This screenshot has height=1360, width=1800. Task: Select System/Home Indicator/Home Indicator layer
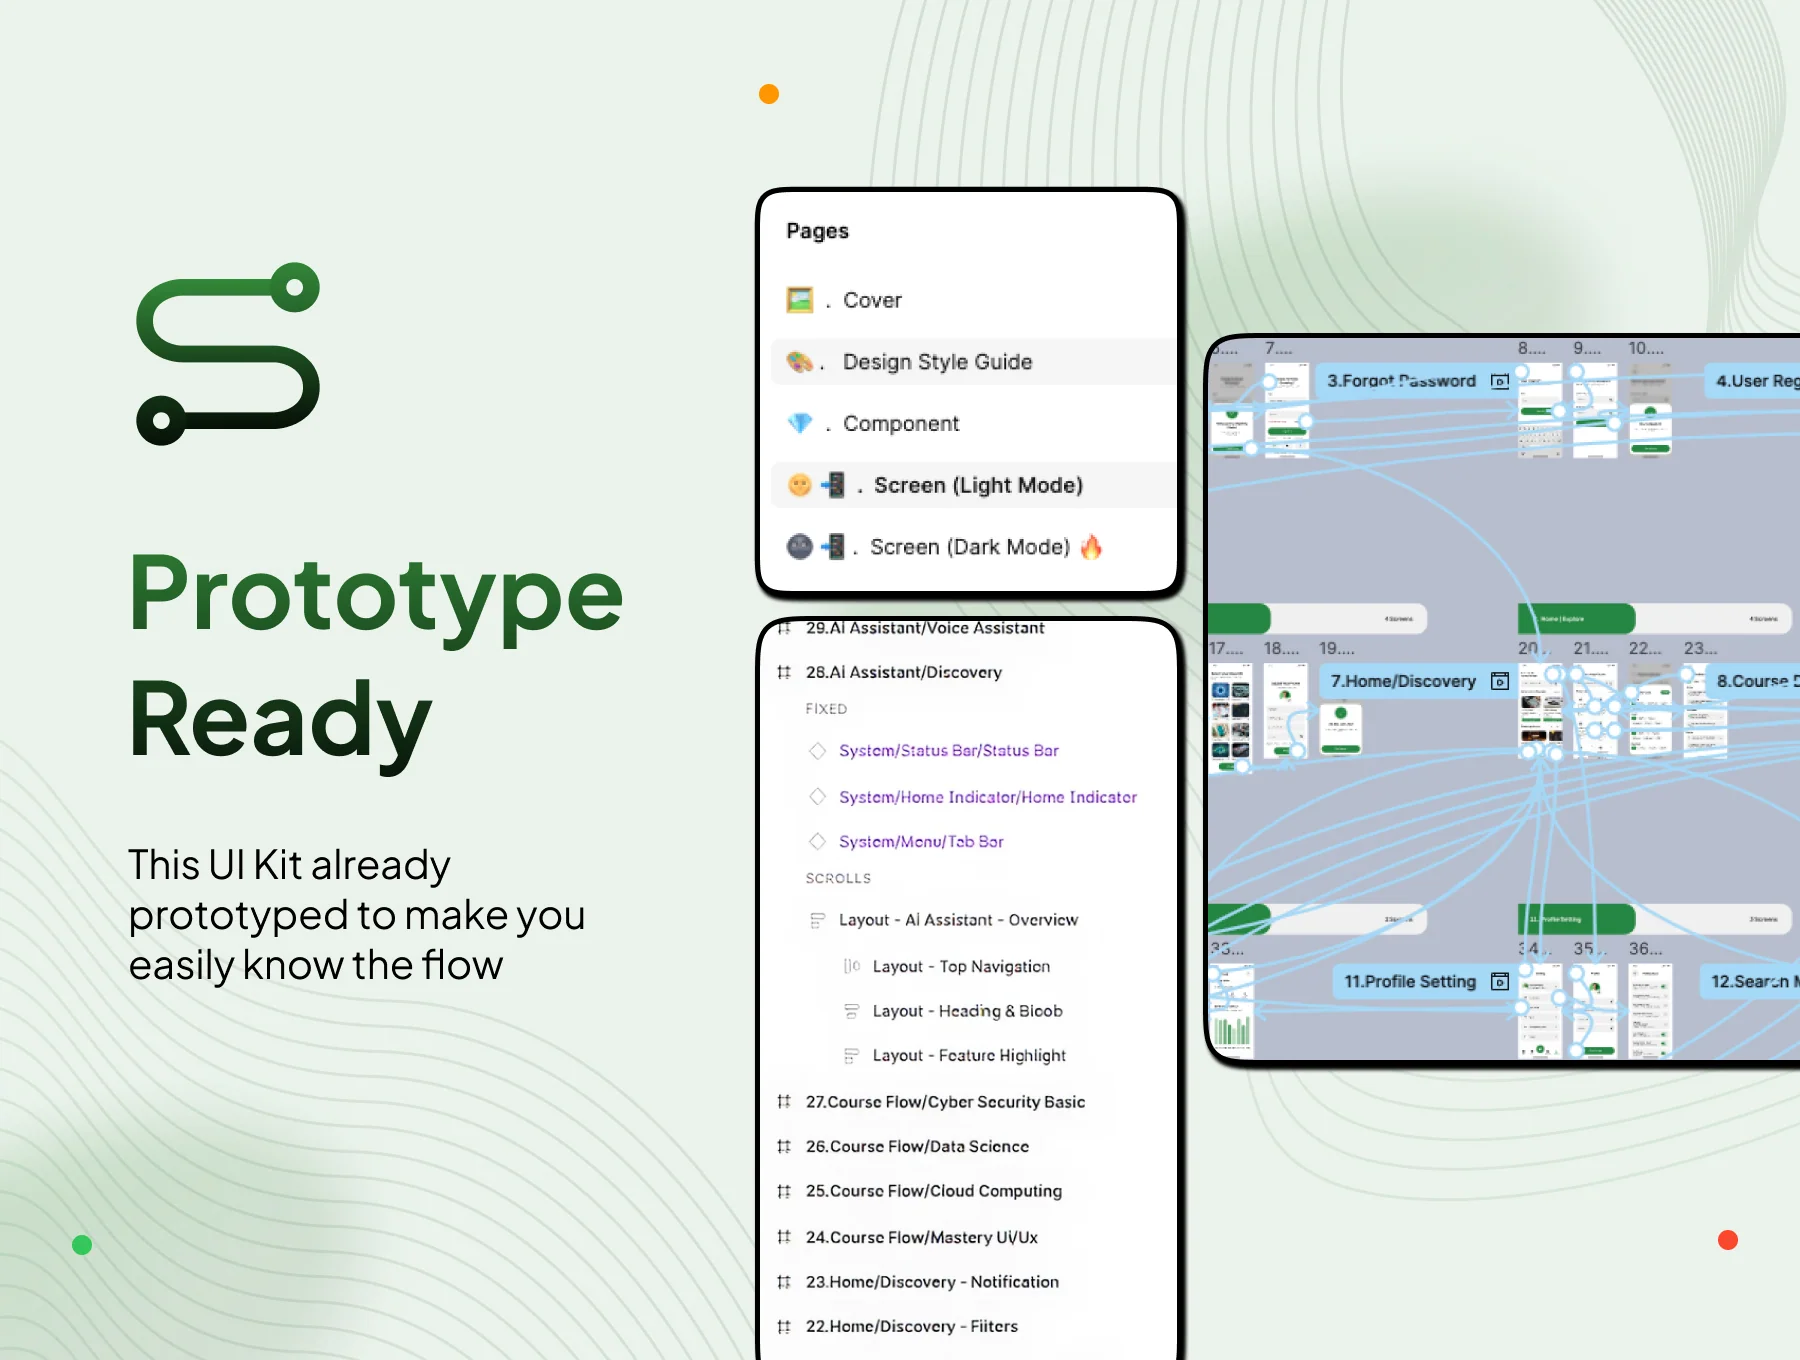coord(988,797)
